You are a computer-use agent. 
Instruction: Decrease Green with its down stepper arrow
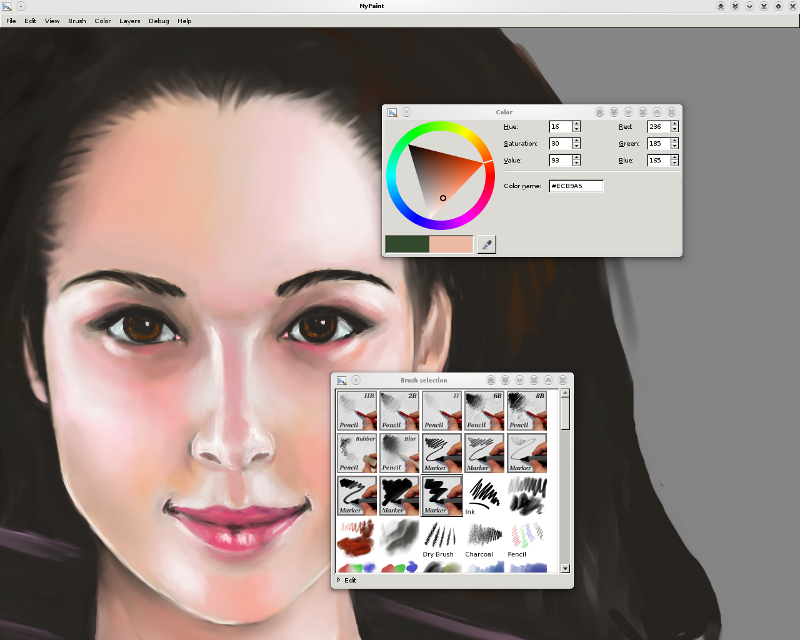(x=677, y=147)
